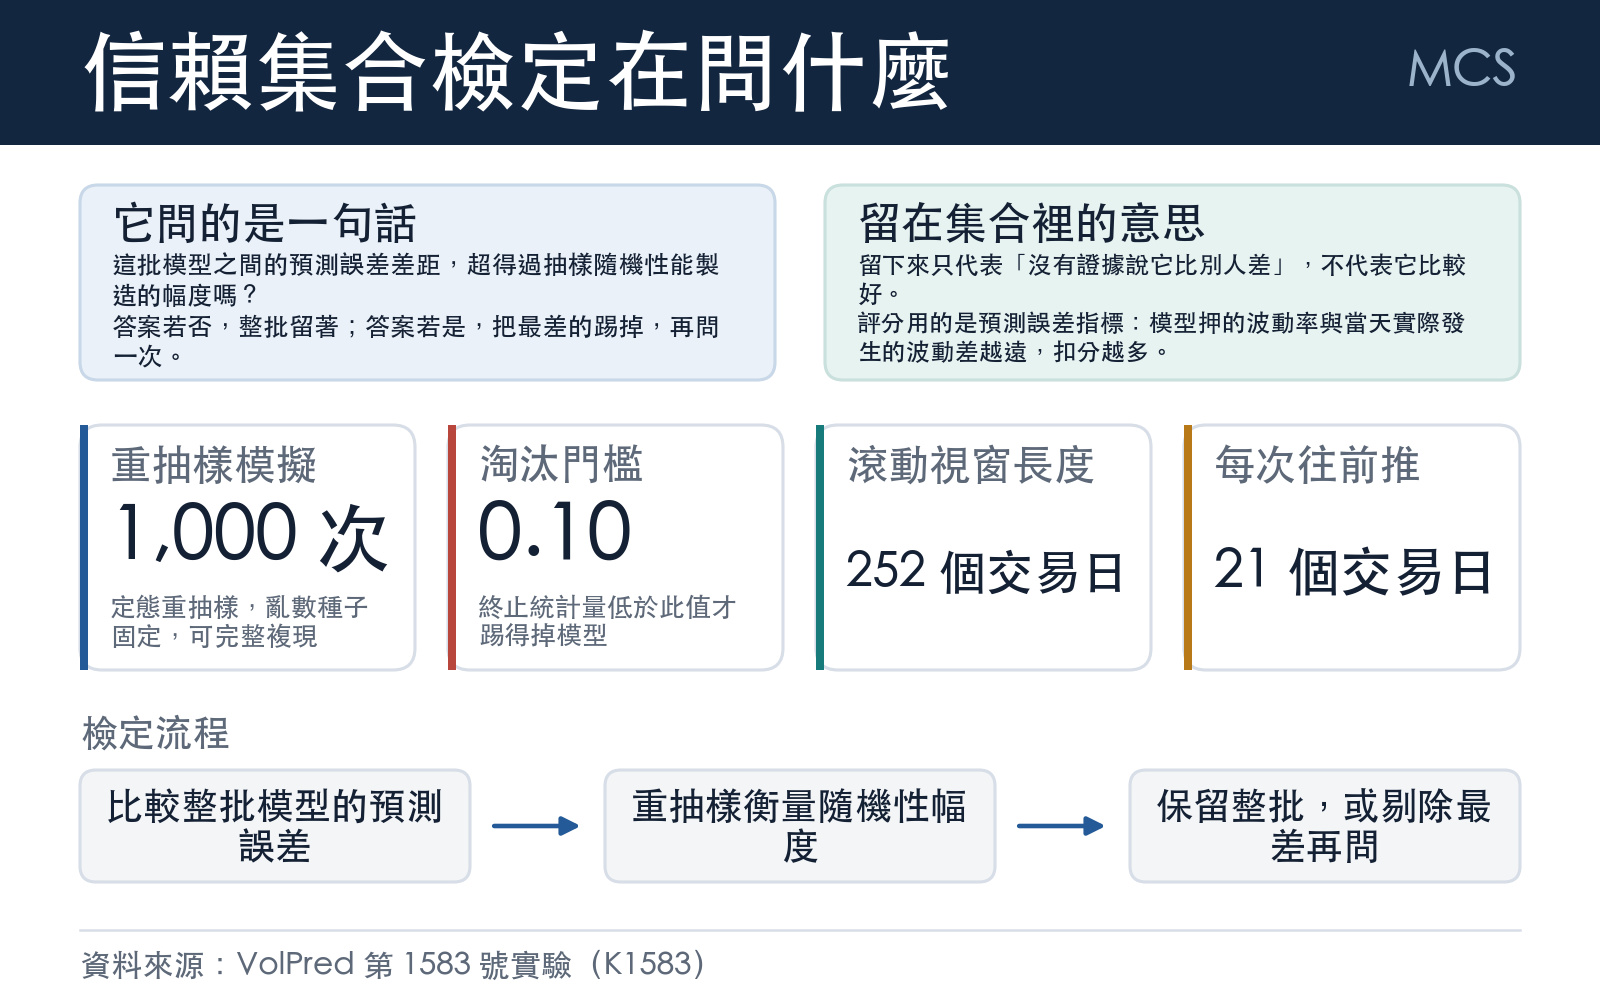Click the MCS label in the header
Image resolution: width=1600 pixels, height=1000 pixels.
(x=1461, y=69)
